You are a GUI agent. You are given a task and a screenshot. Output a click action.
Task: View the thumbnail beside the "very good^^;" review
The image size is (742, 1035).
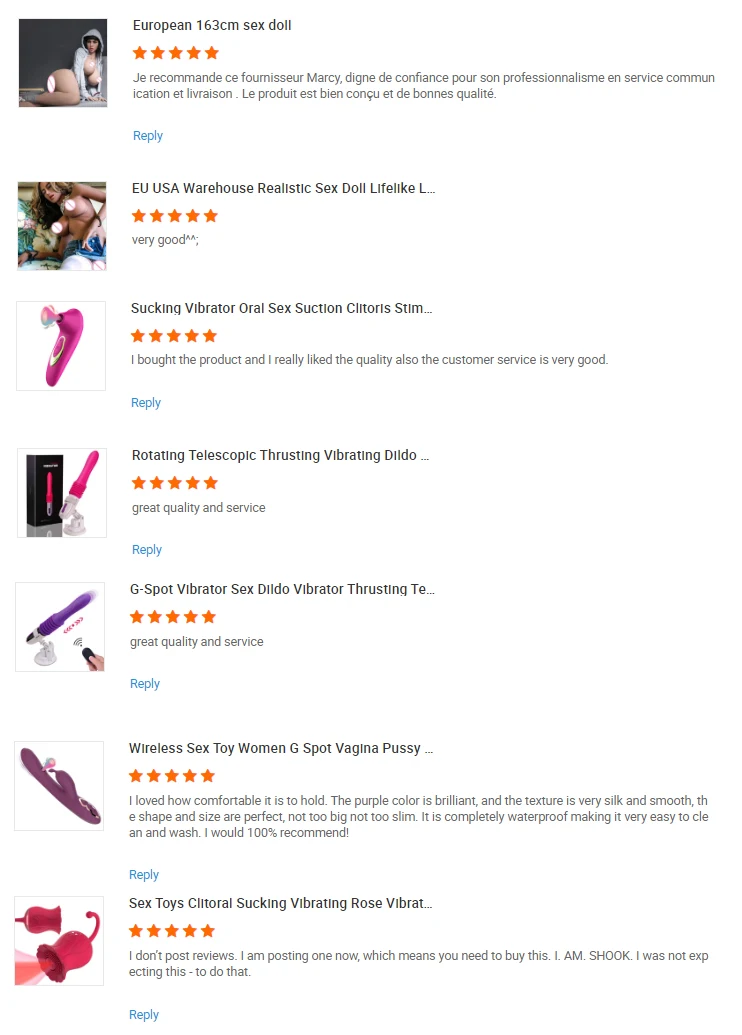[x=61, y=226]
